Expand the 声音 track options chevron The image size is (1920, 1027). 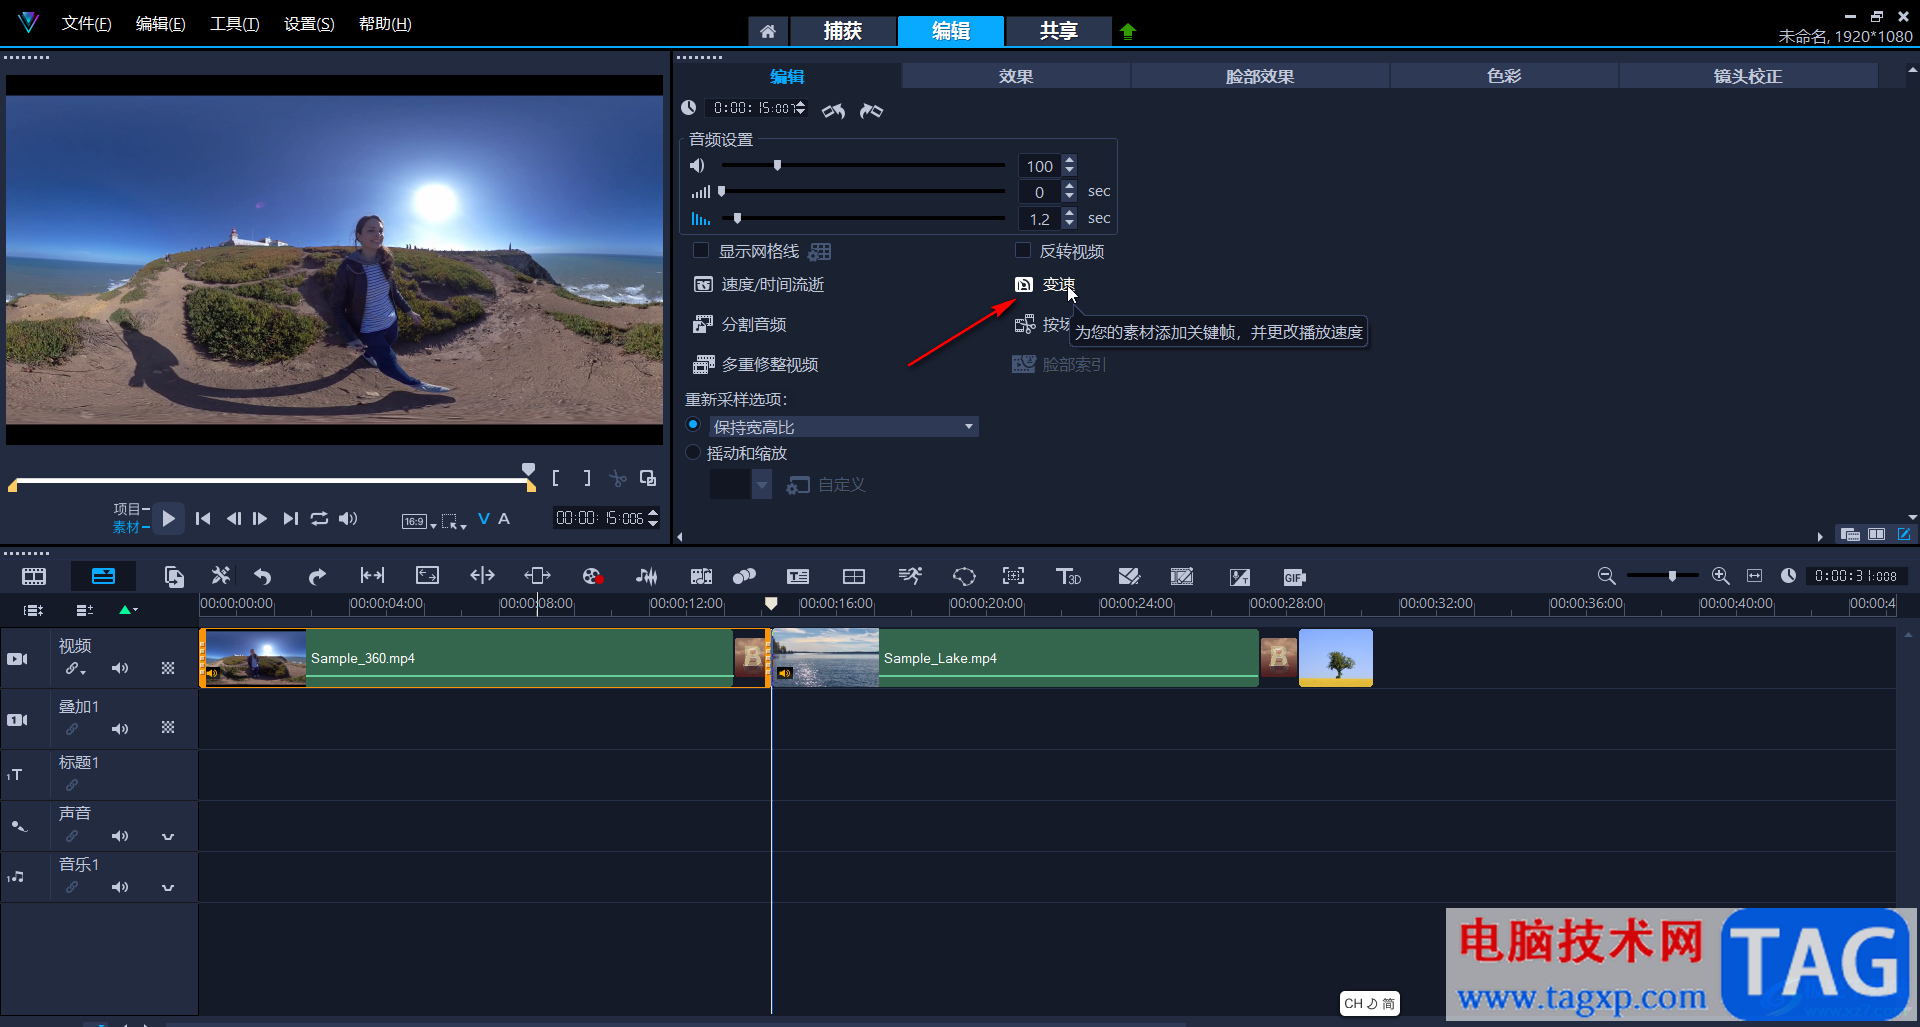[x=168, y=836]
